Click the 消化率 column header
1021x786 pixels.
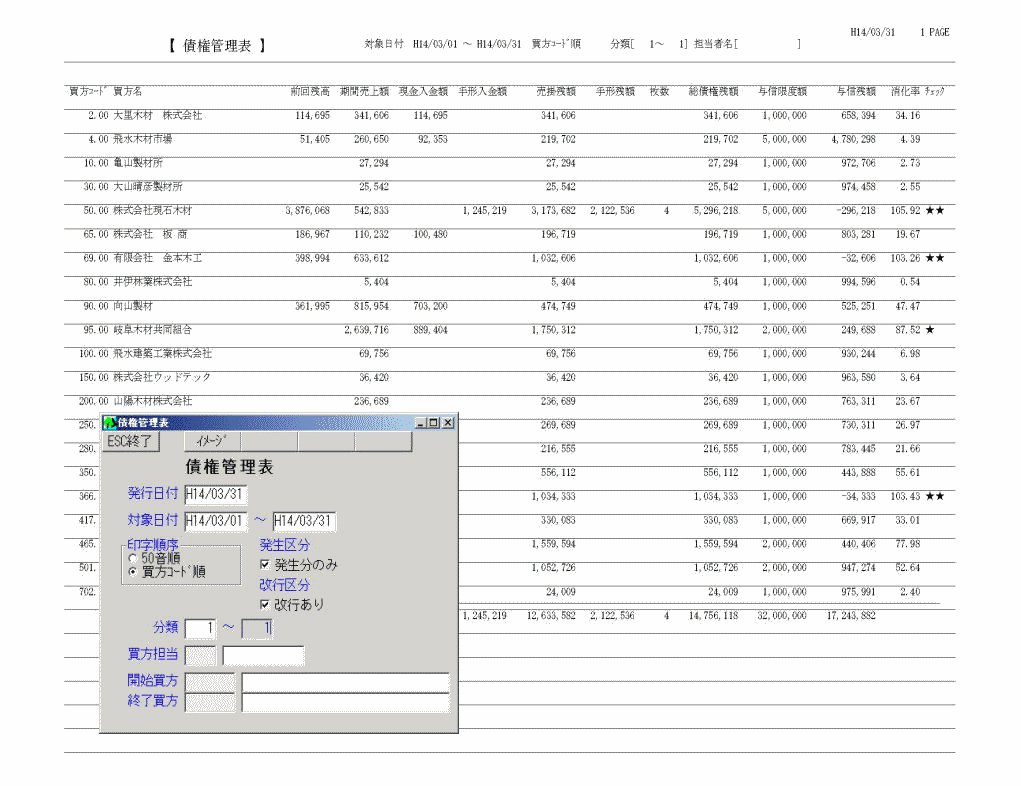(905, 92)
